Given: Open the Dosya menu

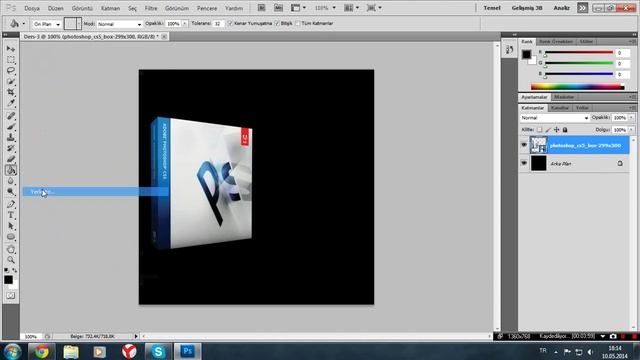Looking at the screenshot, I should (32, 8).
